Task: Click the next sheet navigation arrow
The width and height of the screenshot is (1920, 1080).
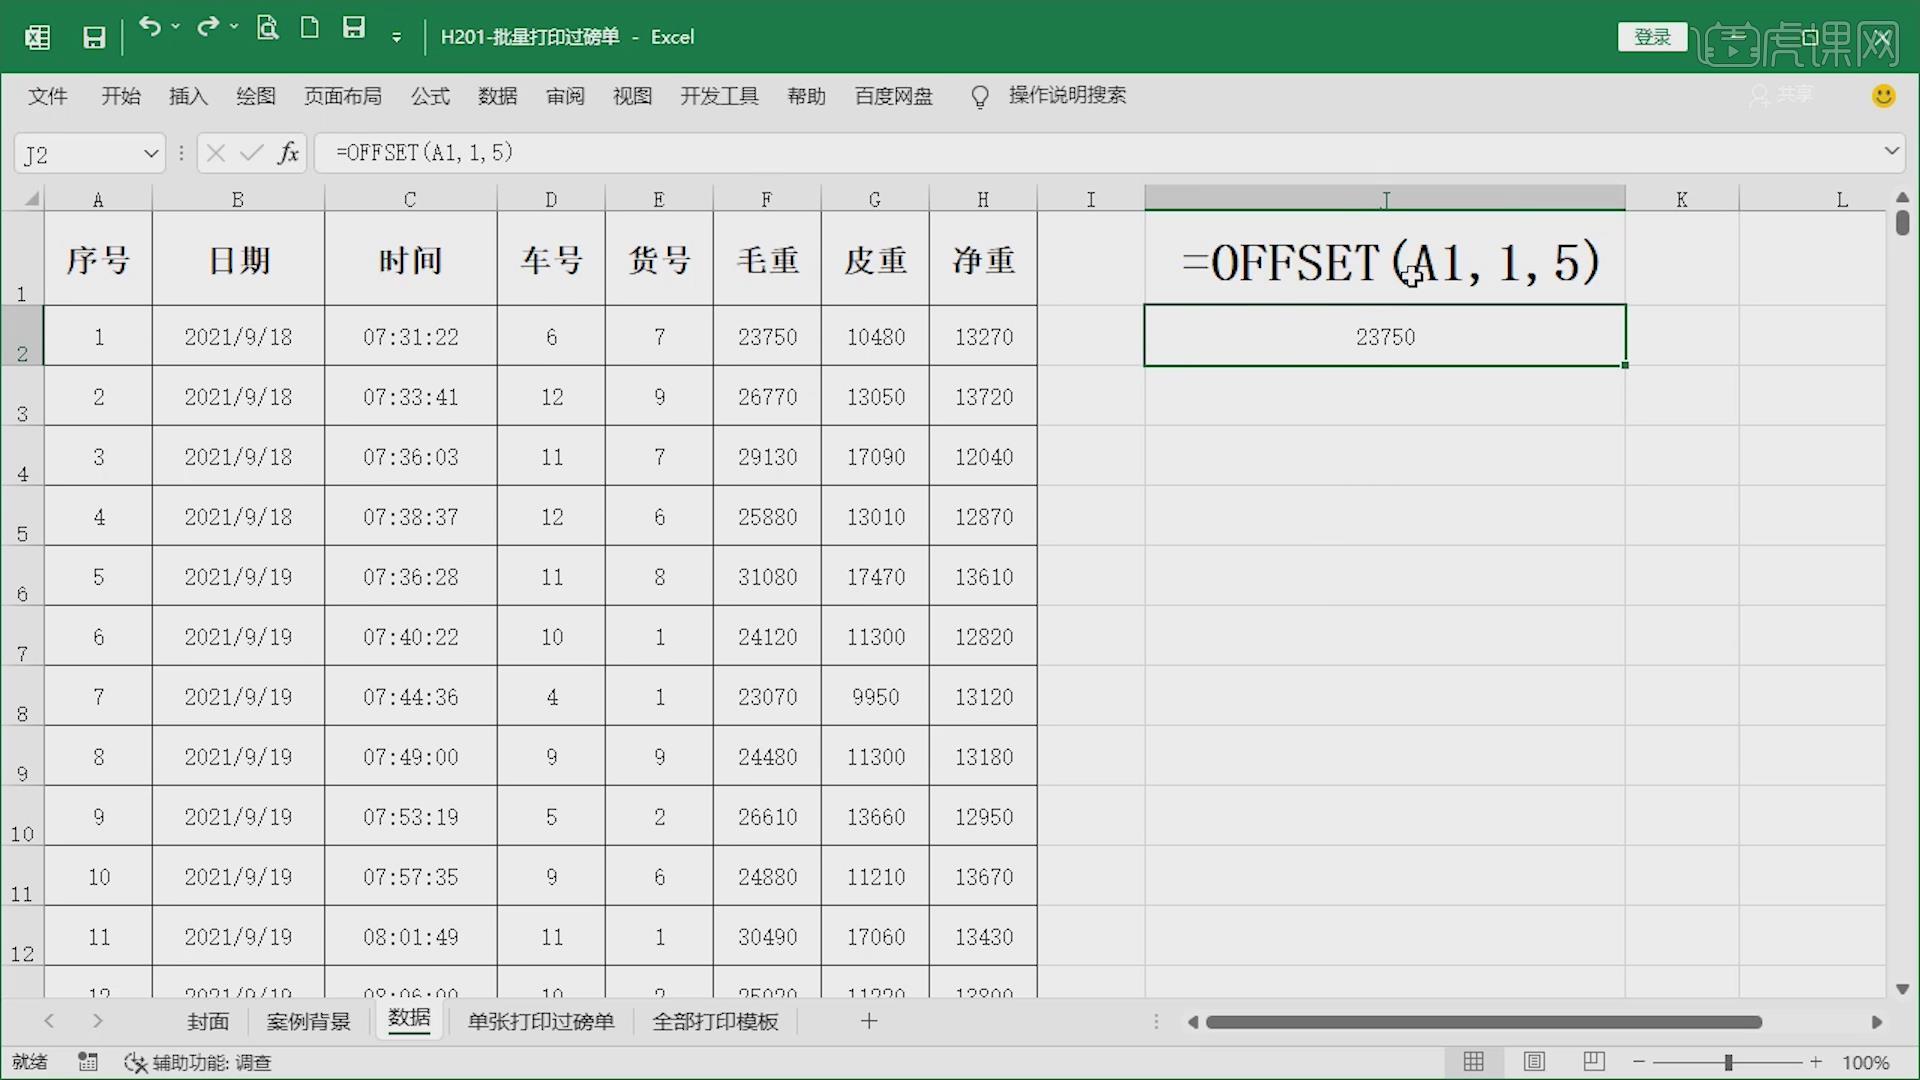Action: (97, 1021)
